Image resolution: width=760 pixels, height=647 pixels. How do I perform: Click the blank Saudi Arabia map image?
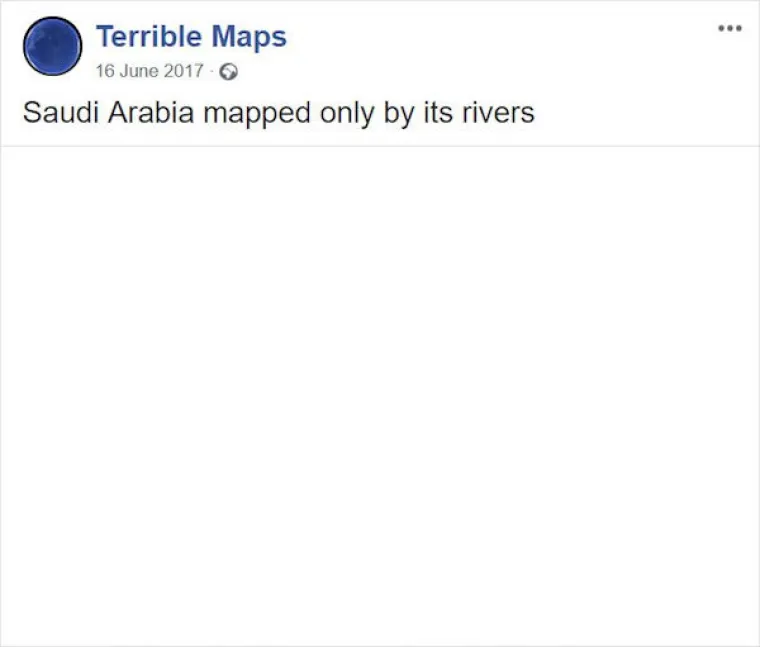coord(380,395)
